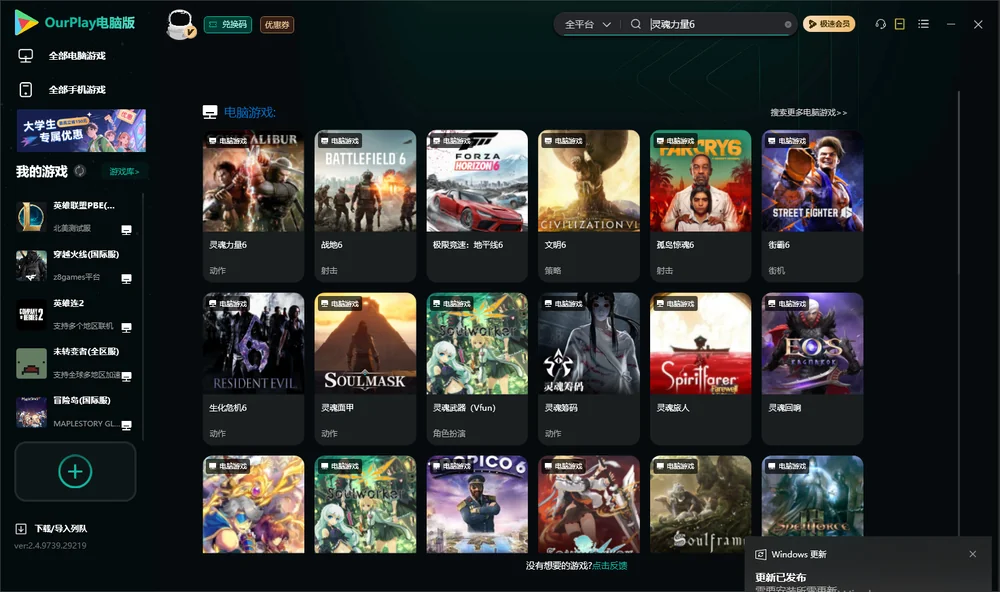Open the 灵魂面甲 Soulmask game card
The height and width of the screenshot is (592, 1000).
pos(365,368)
